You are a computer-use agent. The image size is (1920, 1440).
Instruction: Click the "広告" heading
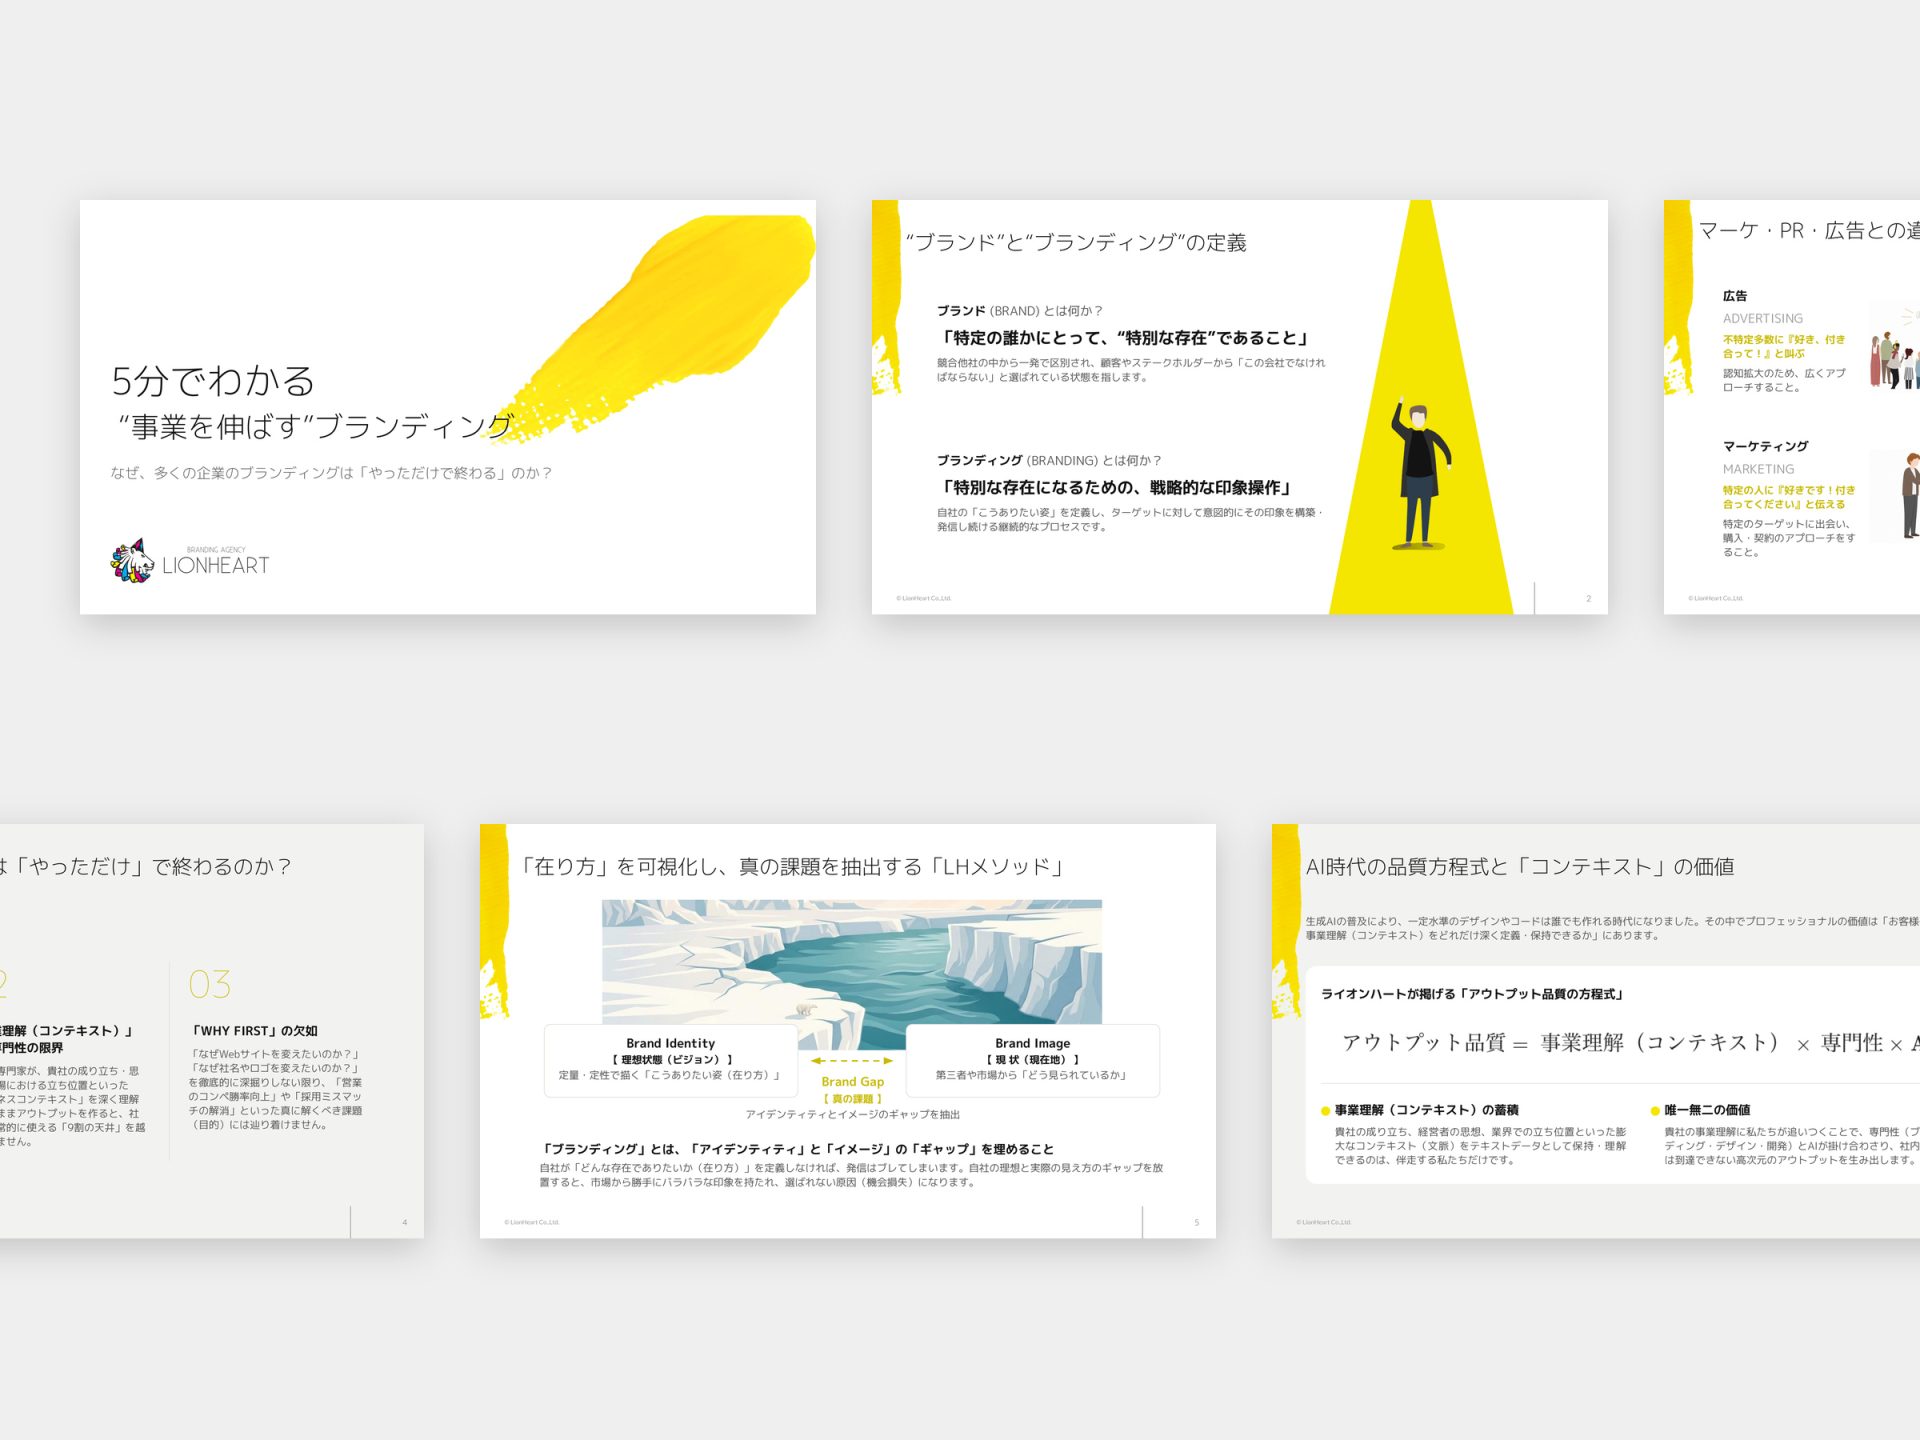(1735, 296)
